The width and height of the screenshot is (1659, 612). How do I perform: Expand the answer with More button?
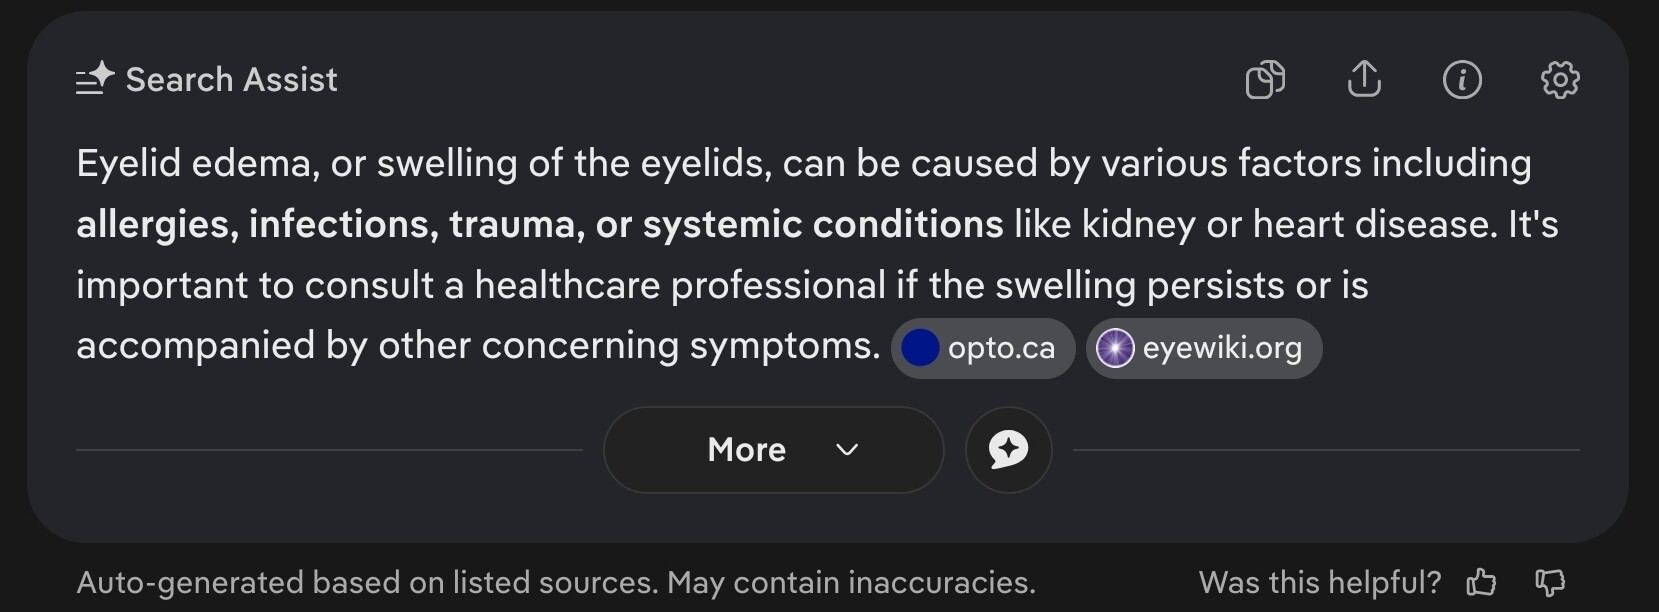(x=773, y=450)
